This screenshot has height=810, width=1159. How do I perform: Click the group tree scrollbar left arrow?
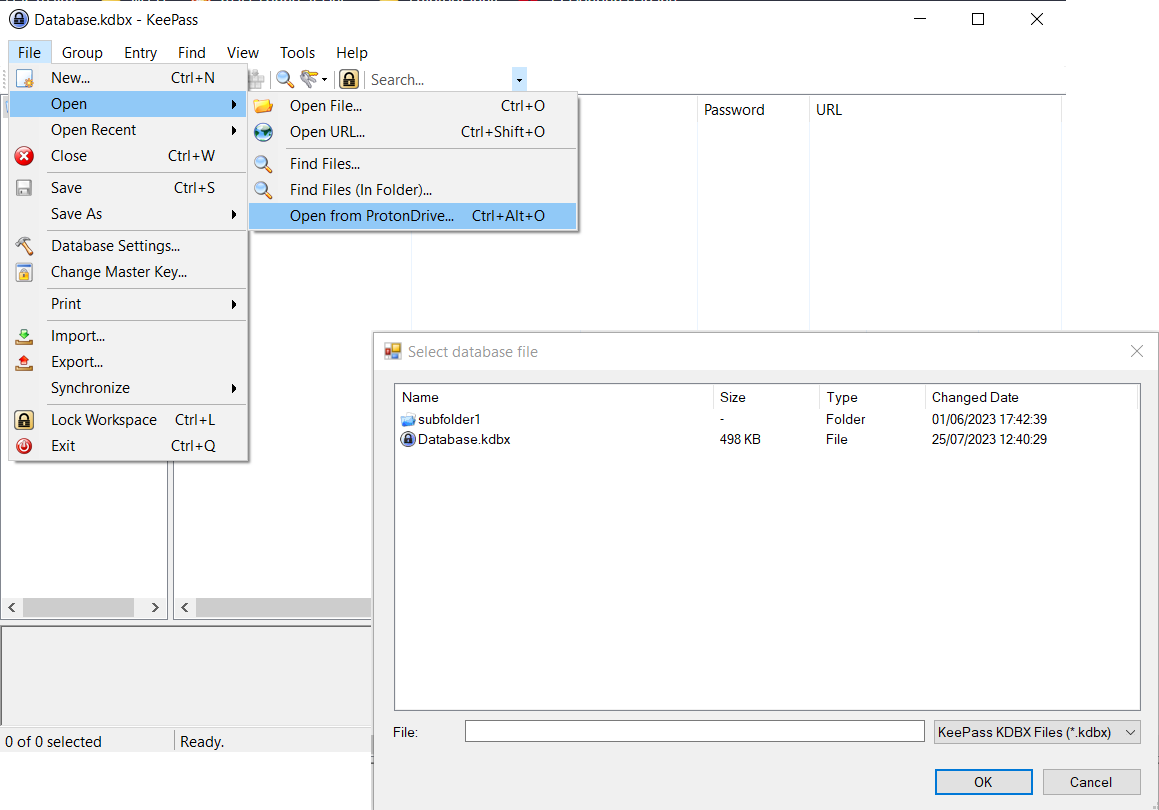tap(12, 608)
